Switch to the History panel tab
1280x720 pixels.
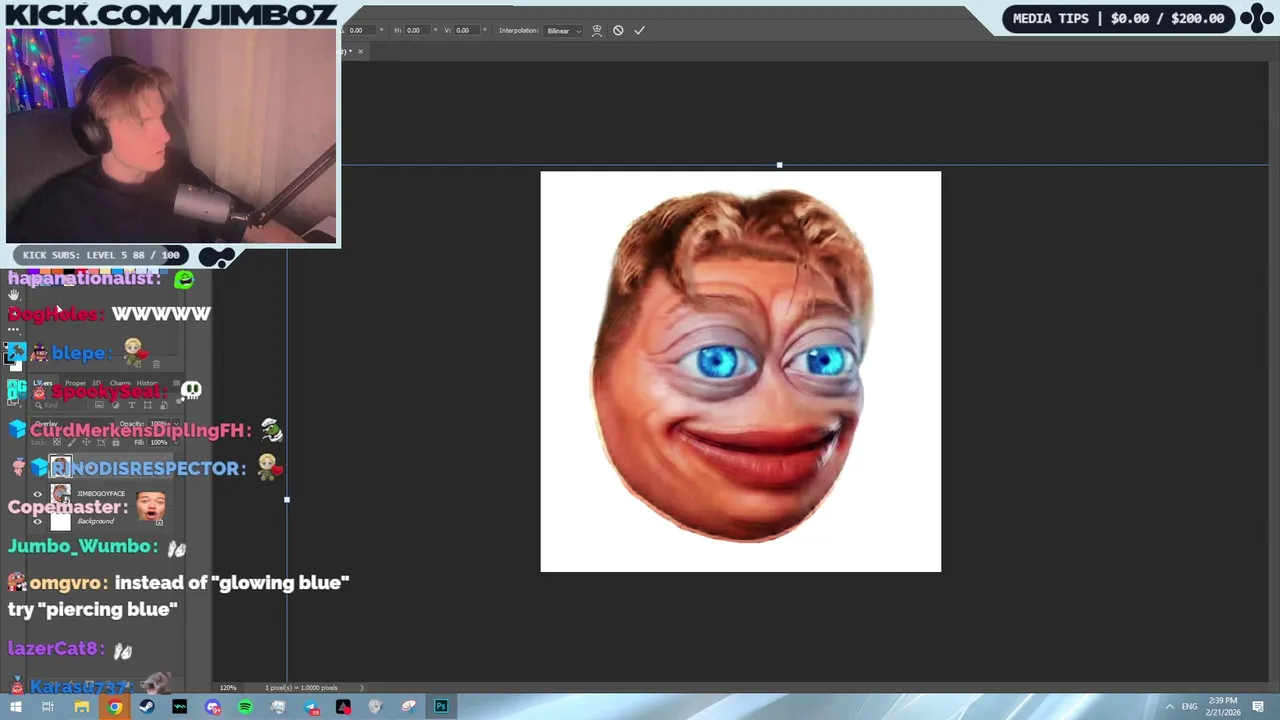[147, 383]
